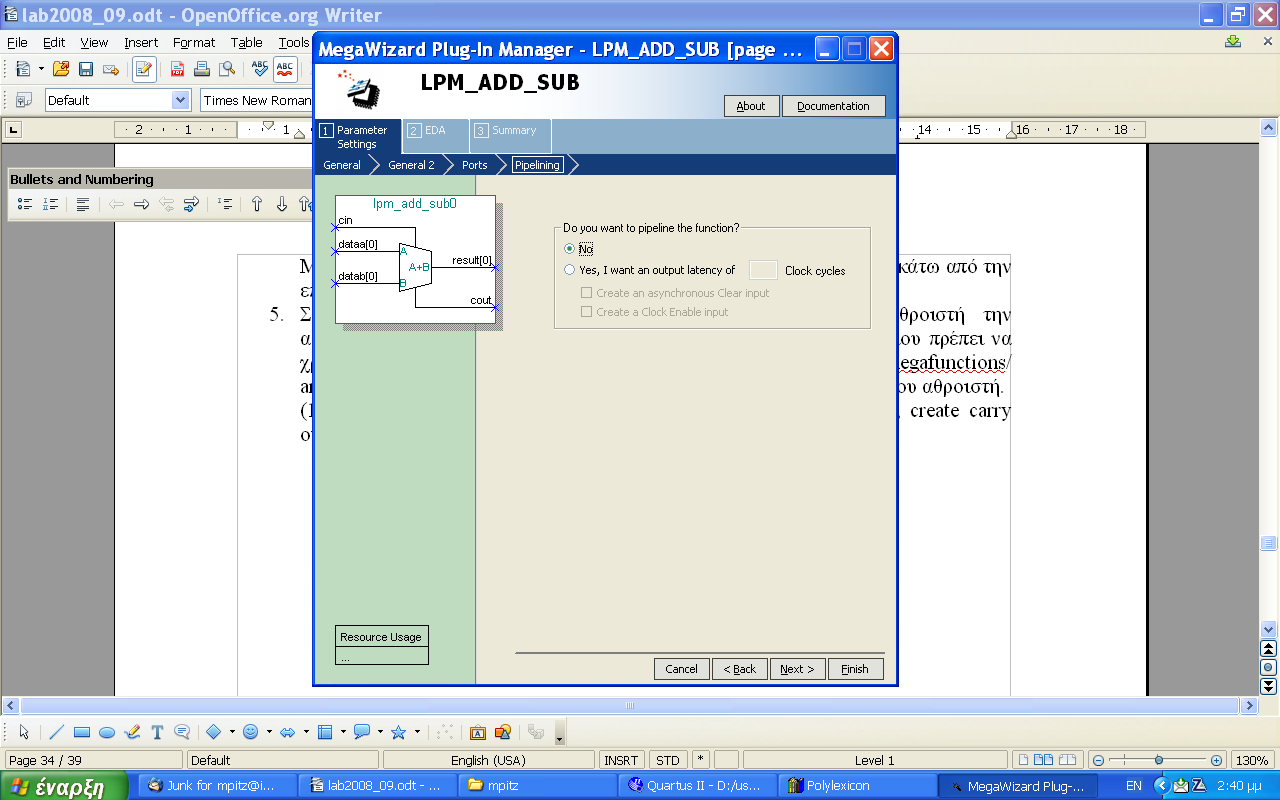Select 'Yes, I want an output latency' radio
1280x800 pixels.
[x=570, y=270]
